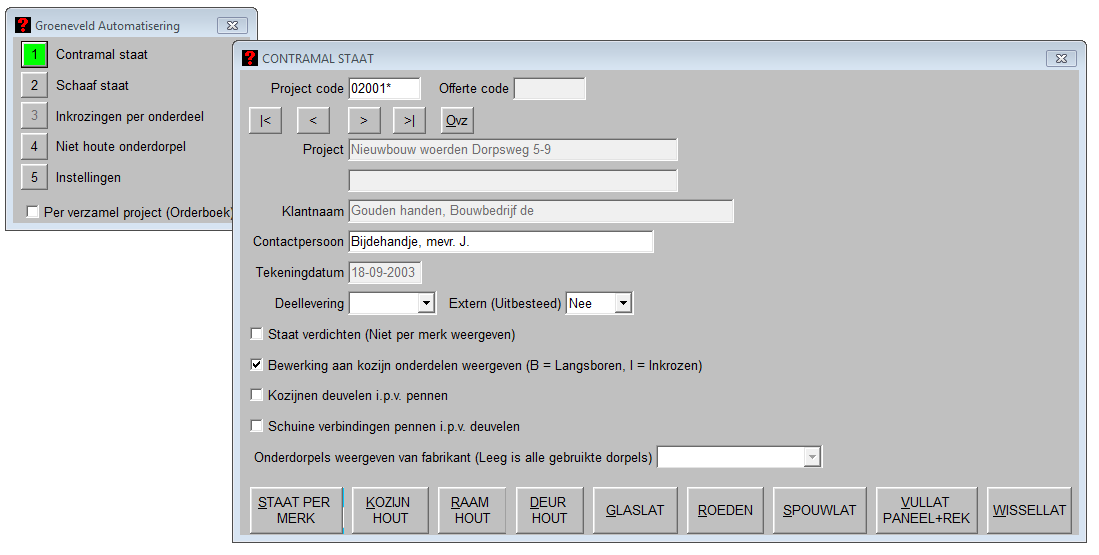Jump to the last record (>|)
The height and width of the screenshot is (555, 1099).
coord(410,121)
